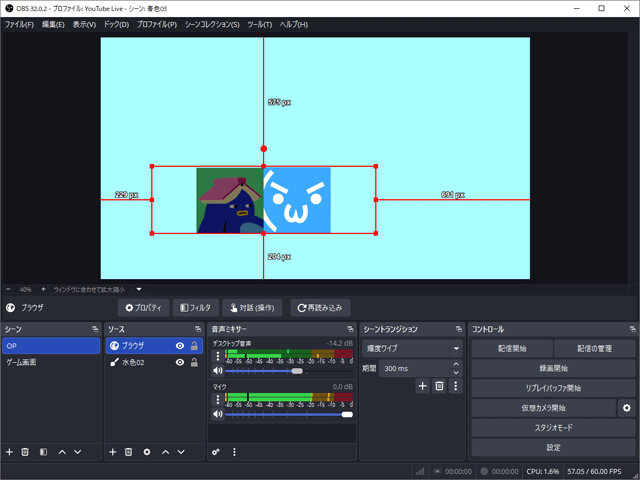Toggle visibility of 水色02 source
This screenshot has width=640, height=480.
point(180,362)
